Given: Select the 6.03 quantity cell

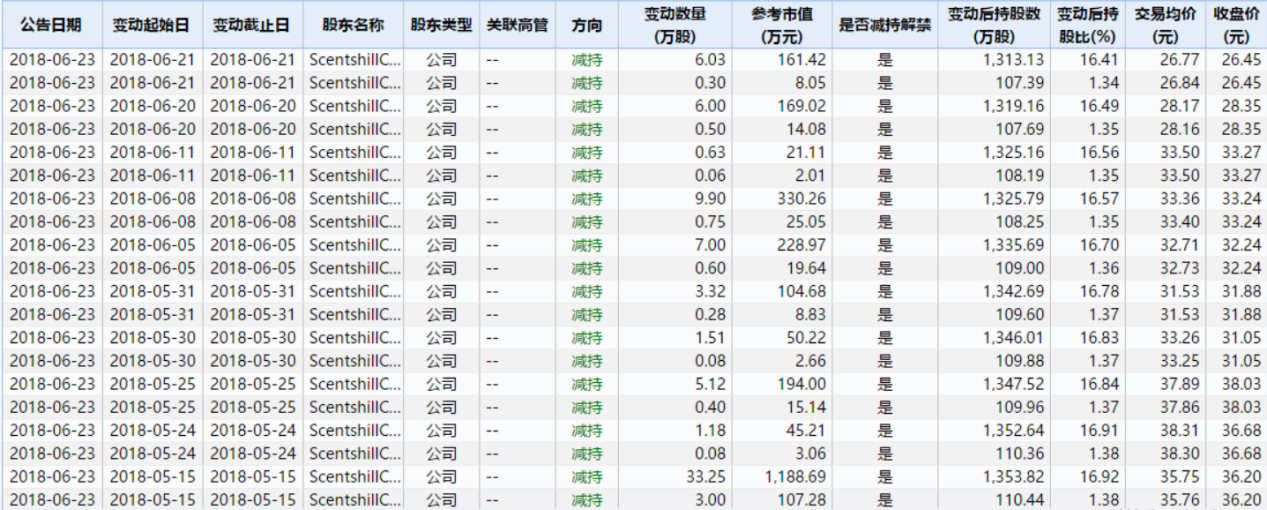Looking at the screenshot, I should 675,59.
